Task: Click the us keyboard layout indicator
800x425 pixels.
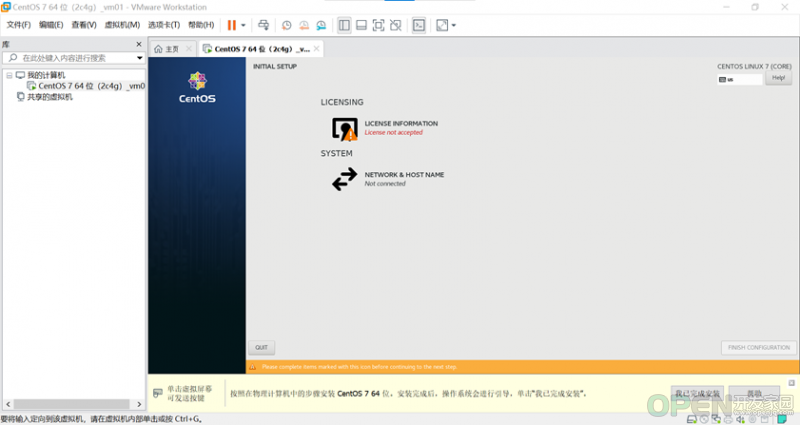Action: tap(739, 80)
